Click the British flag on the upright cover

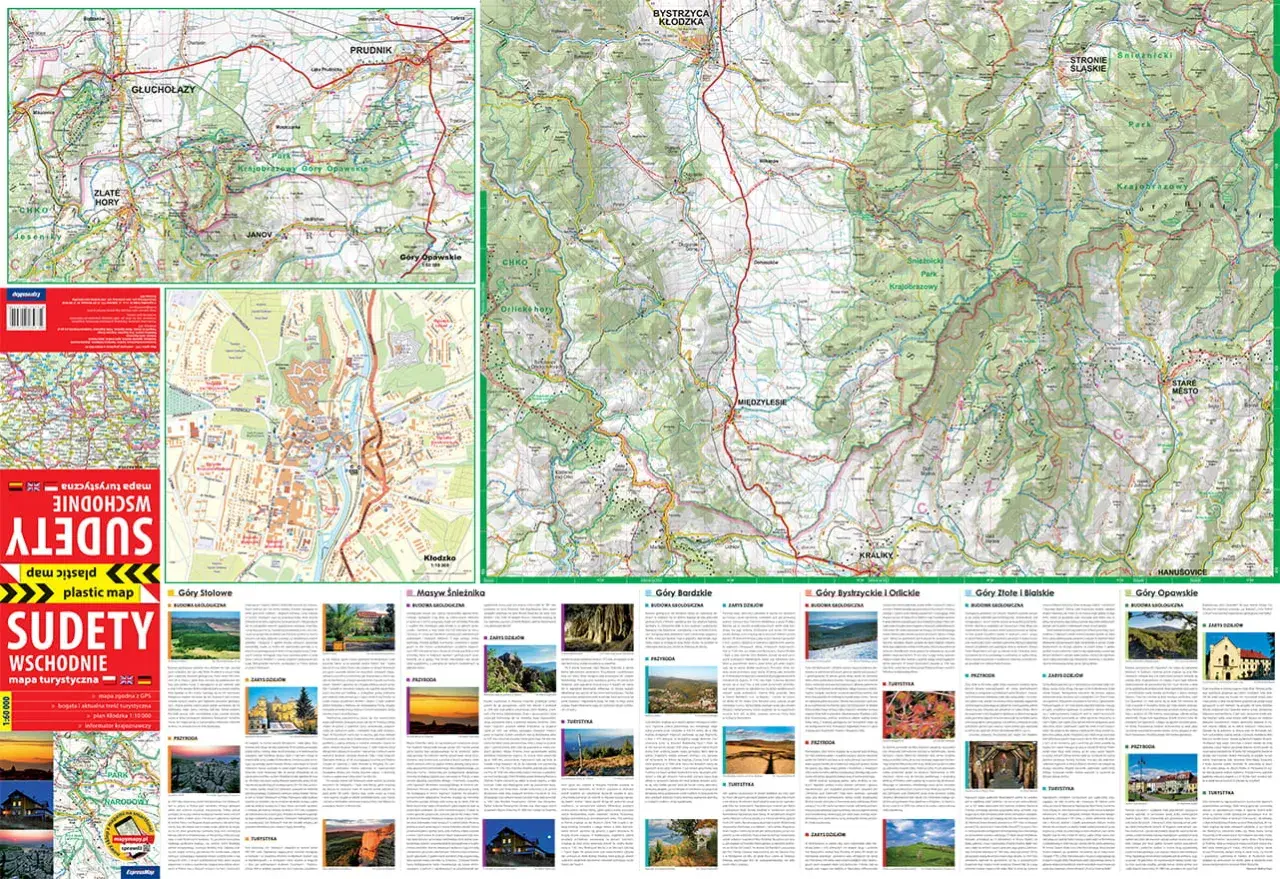(x=125, y=680)
